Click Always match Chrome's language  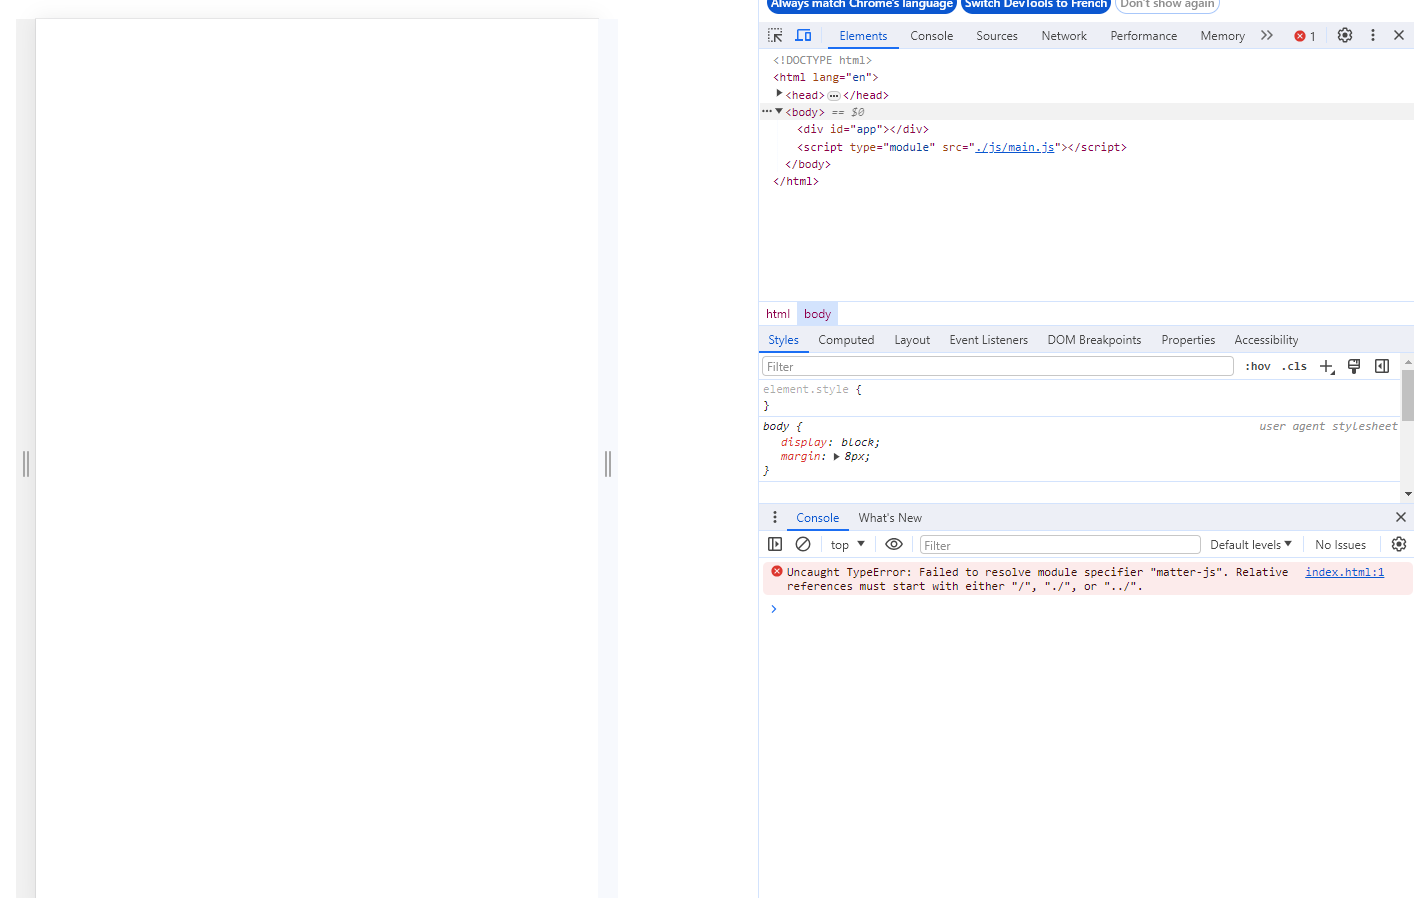coord(861,4)
